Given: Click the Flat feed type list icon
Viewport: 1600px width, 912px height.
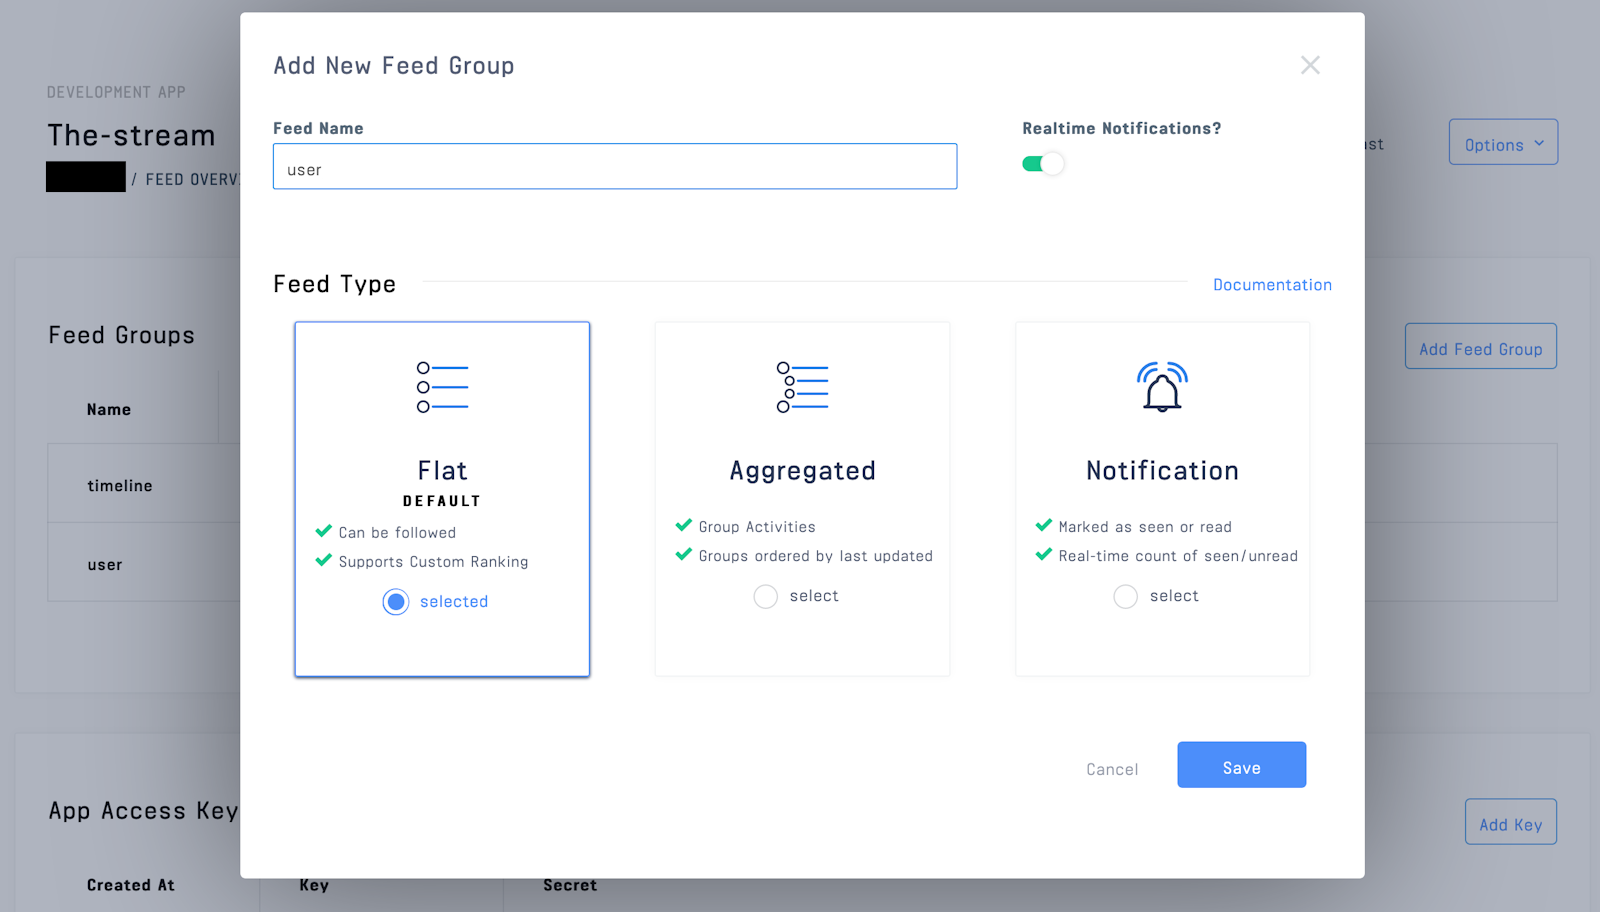Looking at the screenshot, I should point(441,387).
